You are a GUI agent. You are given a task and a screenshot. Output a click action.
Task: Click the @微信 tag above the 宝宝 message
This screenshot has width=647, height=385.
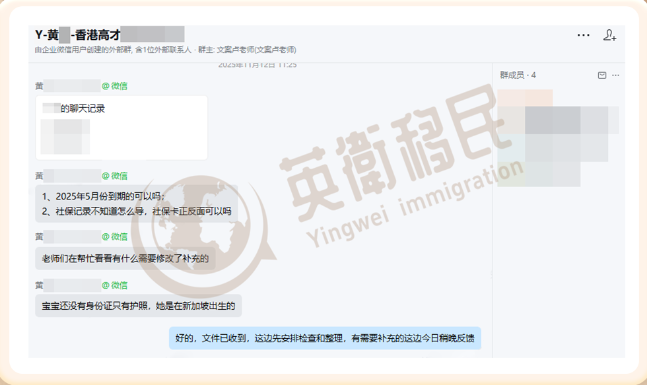(114, 285)
